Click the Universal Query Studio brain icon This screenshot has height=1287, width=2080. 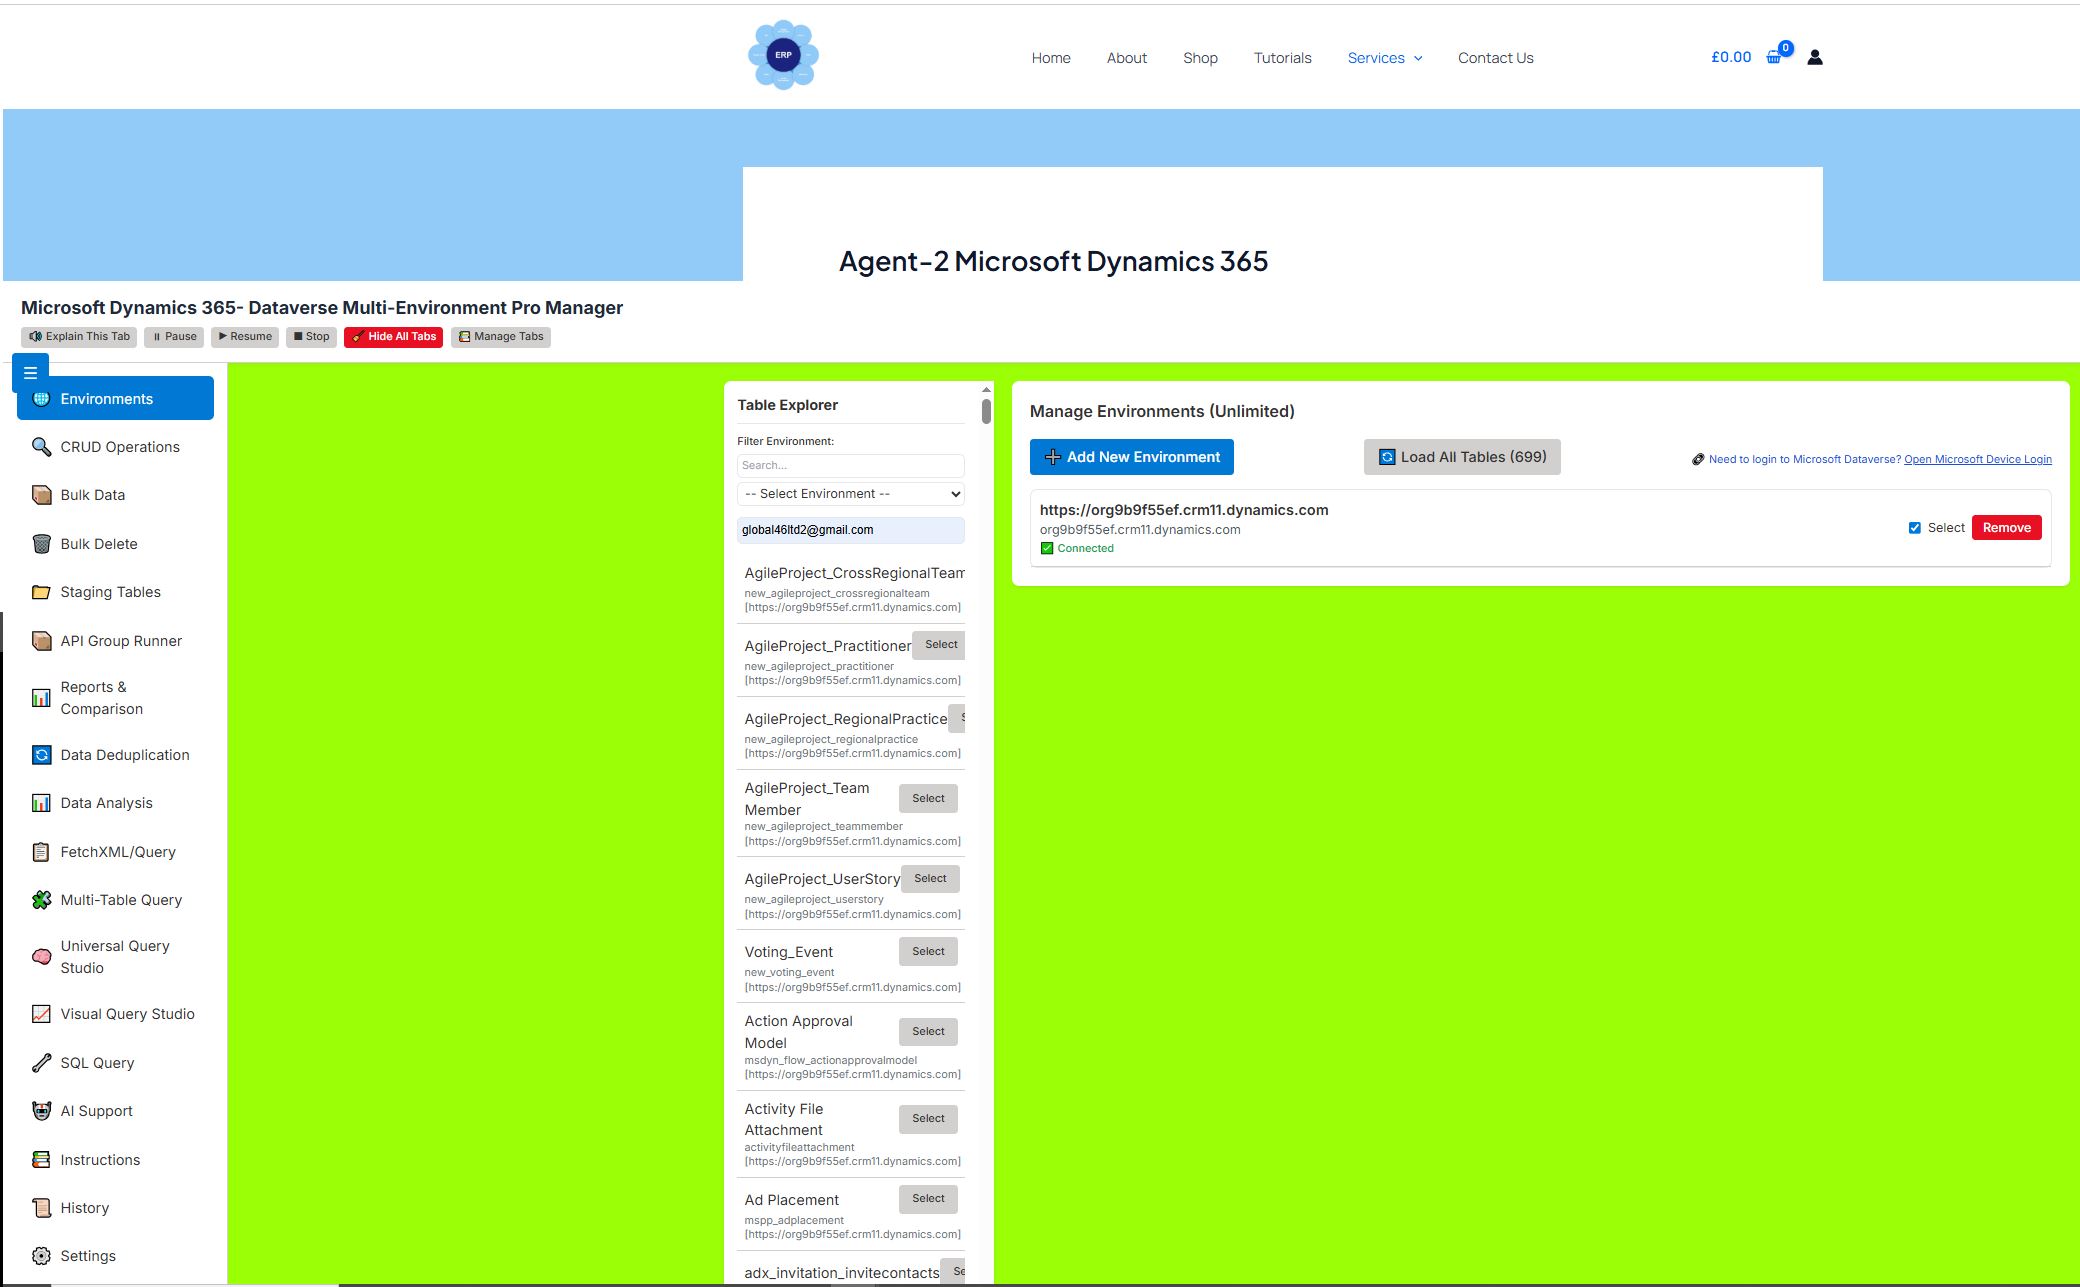[x=41, y=956]
